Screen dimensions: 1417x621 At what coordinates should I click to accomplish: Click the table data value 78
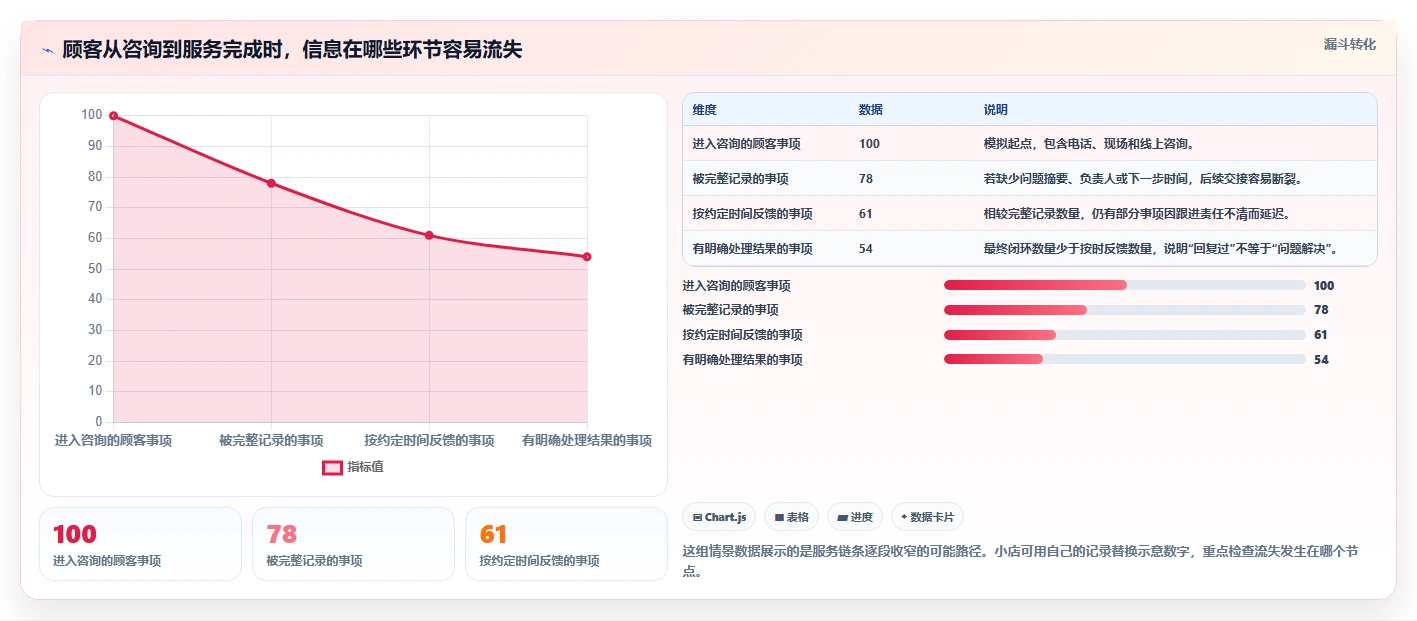866,179
